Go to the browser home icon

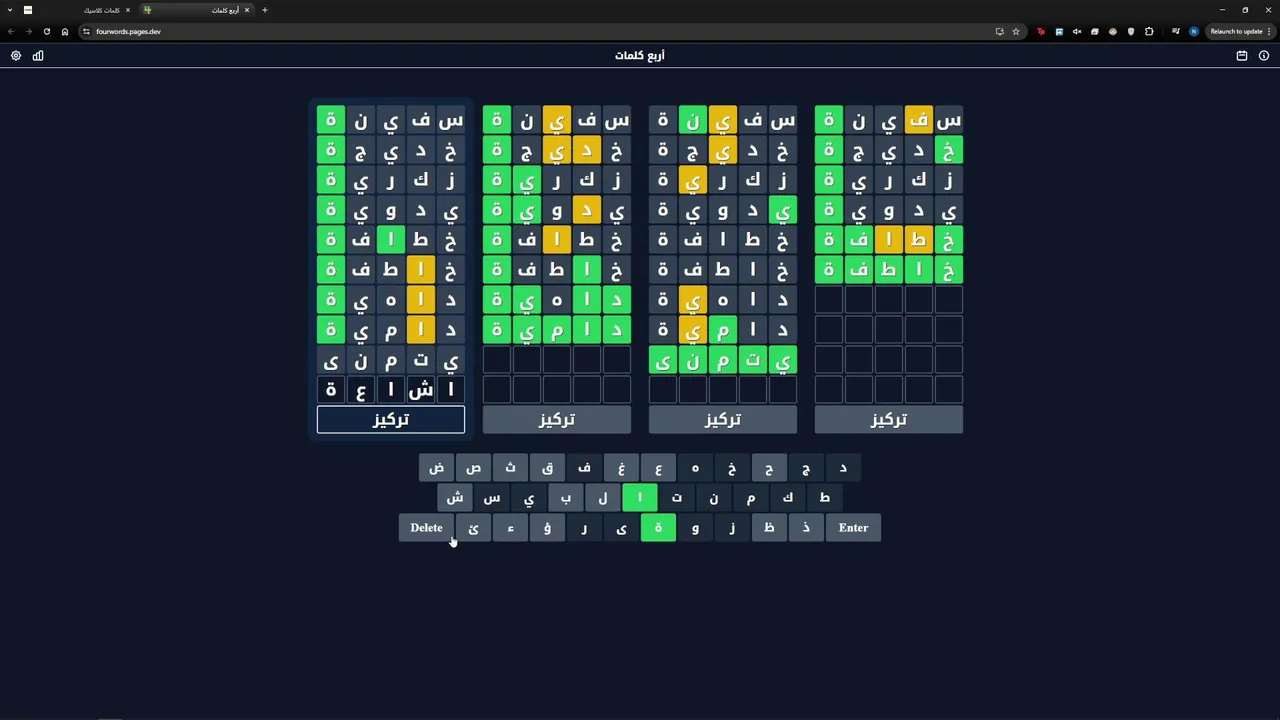pyautogui.click(x=65, y=31)
